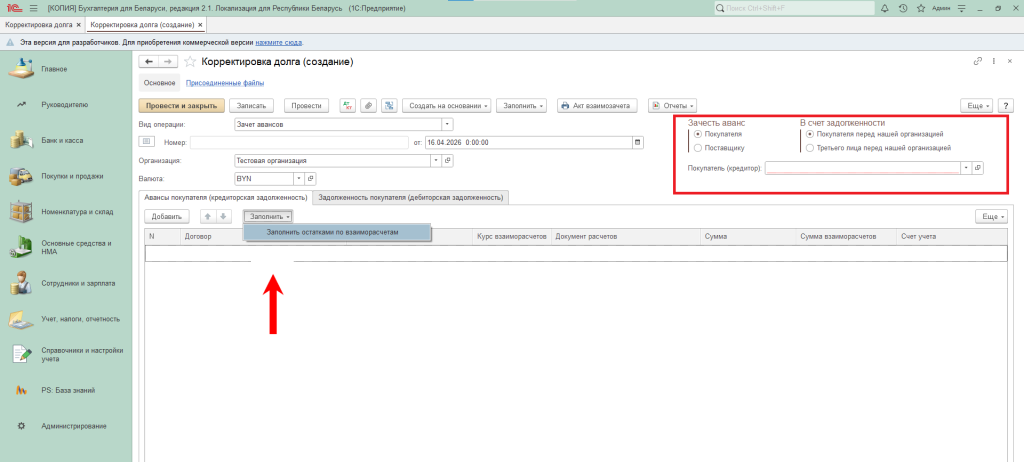This screenshot has width=1024, height=462.
Task: Select Третьего лица перед нашей организацией option
Action: click(810, 148)
